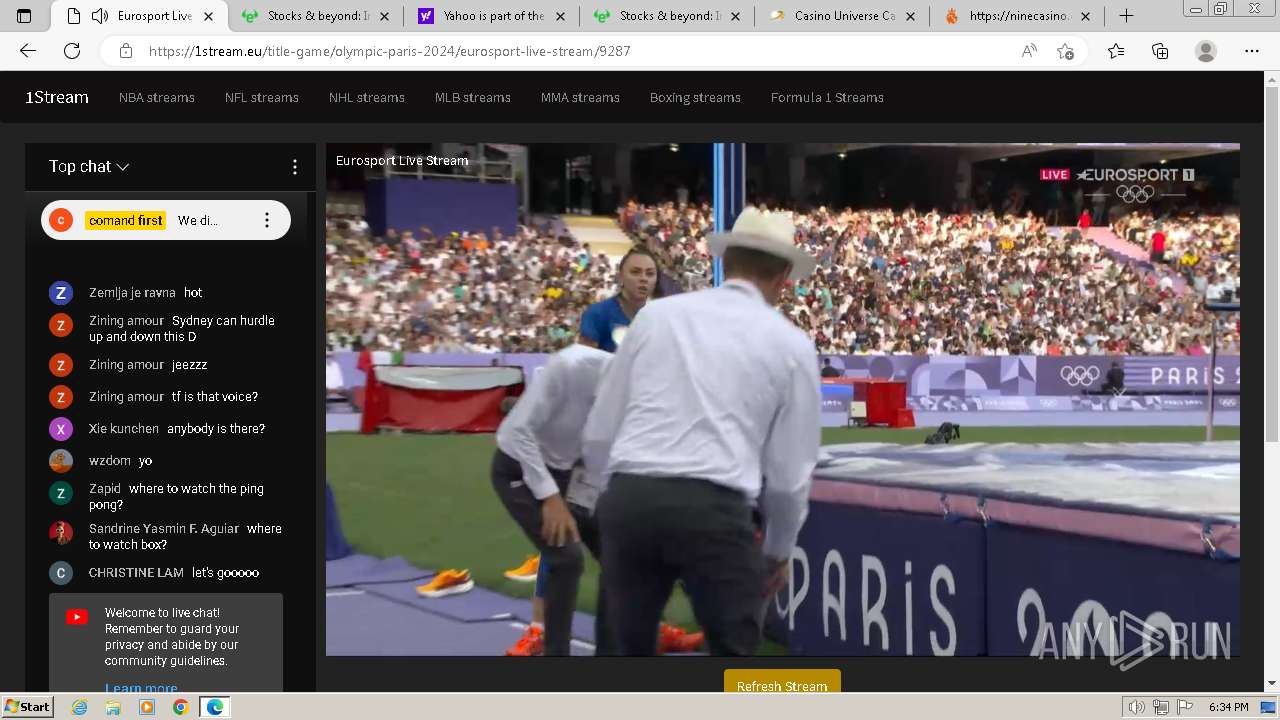This screenshot has width=1280, height=720.
Task: Click the taskbar clock 6:34 PM
Action: pos(1228,707)
